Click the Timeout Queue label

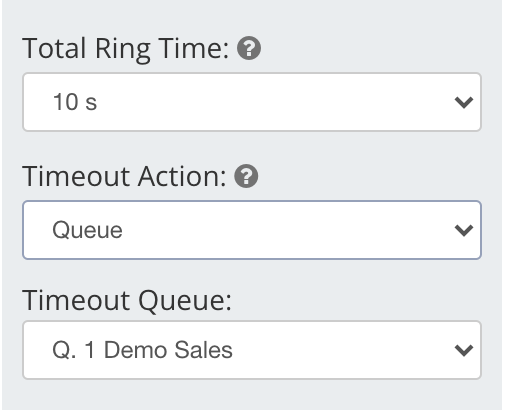pyautogui.click(x=127, y=301)
